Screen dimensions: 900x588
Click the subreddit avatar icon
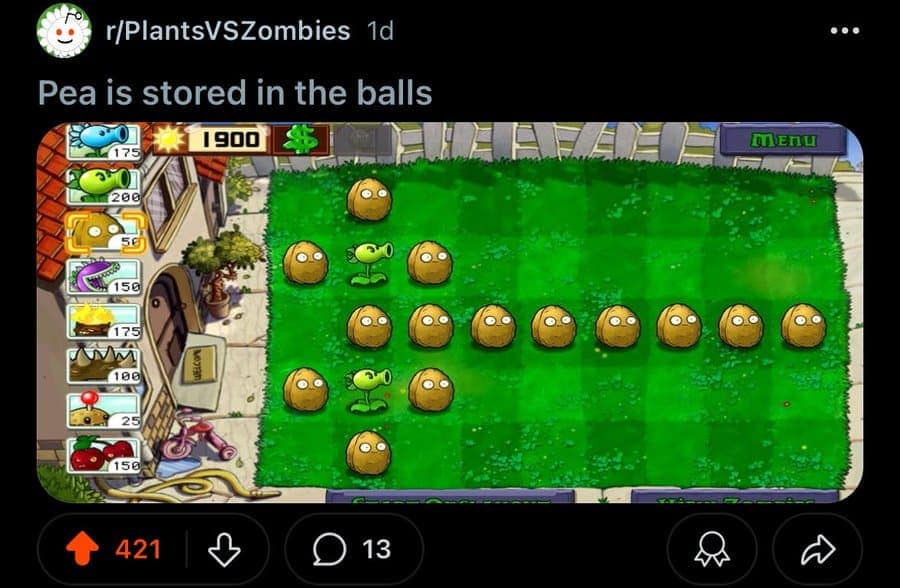[64, 30]
